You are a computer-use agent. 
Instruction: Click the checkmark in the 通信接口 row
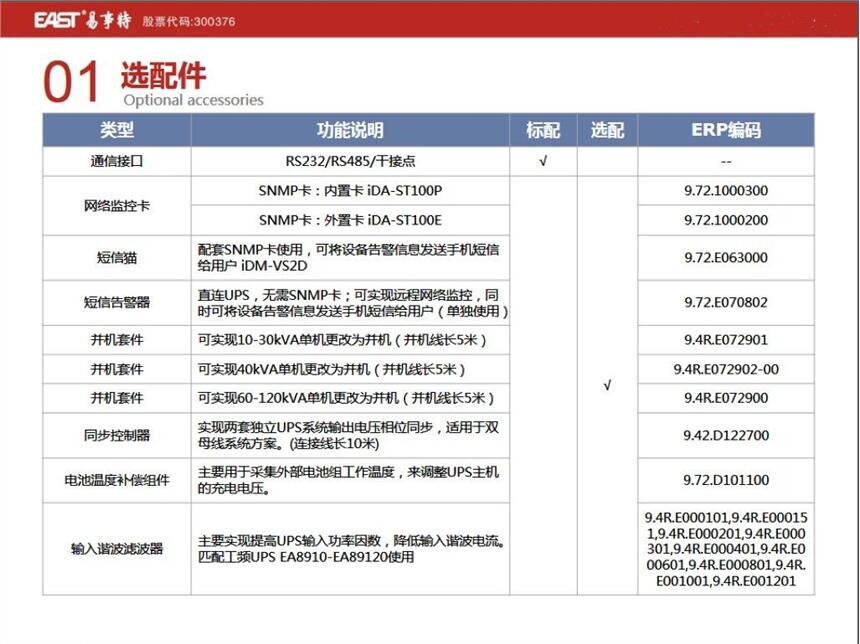coord(543,161)
